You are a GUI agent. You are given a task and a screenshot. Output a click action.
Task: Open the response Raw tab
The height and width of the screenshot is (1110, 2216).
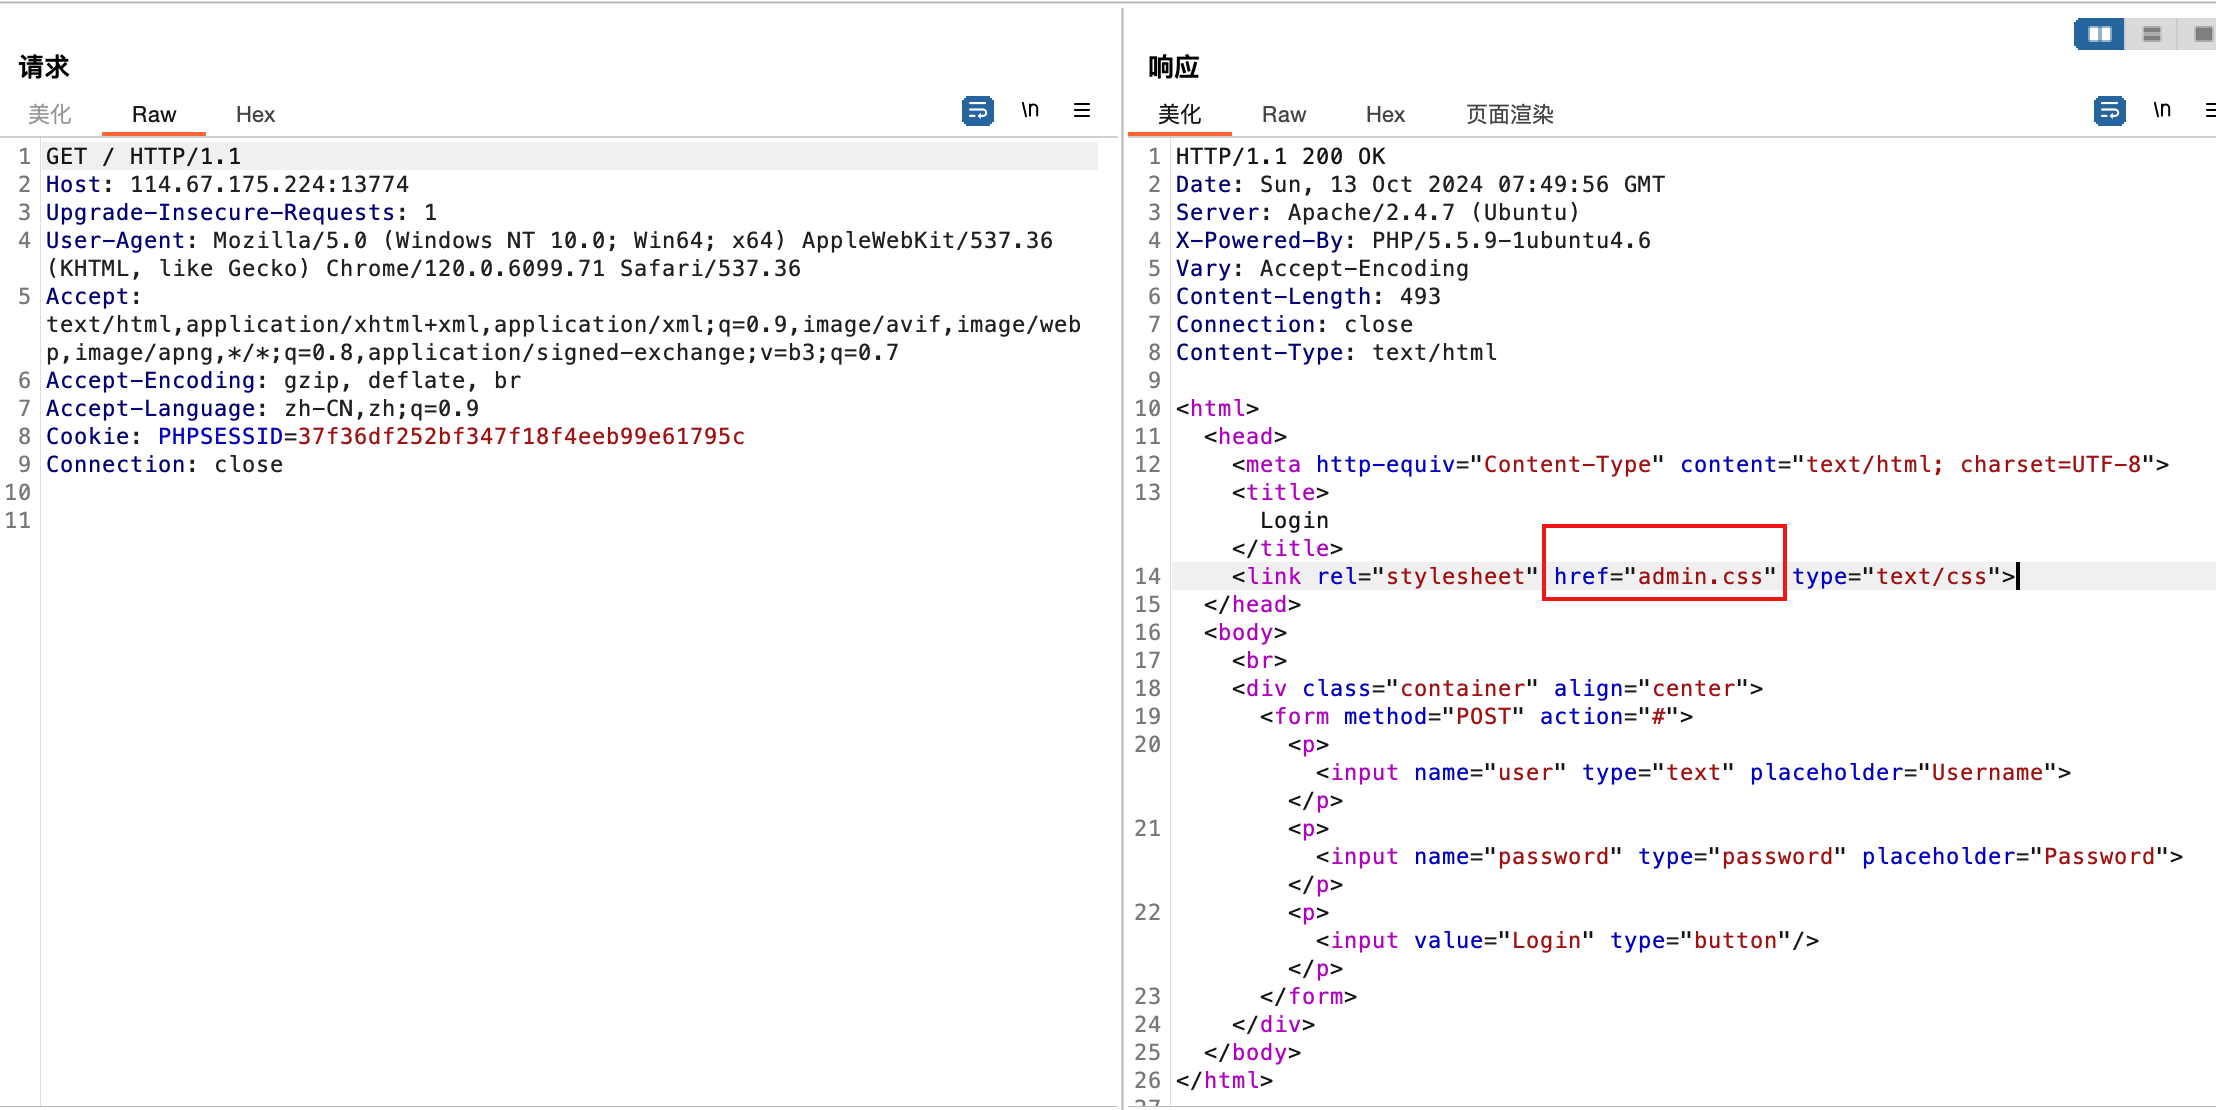coord(1284,115)
